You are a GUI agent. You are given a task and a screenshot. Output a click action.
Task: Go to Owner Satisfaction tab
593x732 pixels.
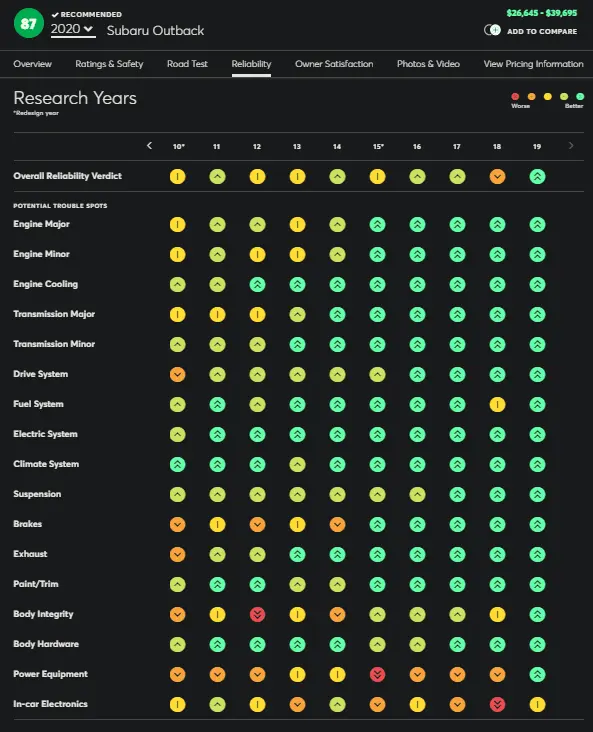(x=334, y=64)
